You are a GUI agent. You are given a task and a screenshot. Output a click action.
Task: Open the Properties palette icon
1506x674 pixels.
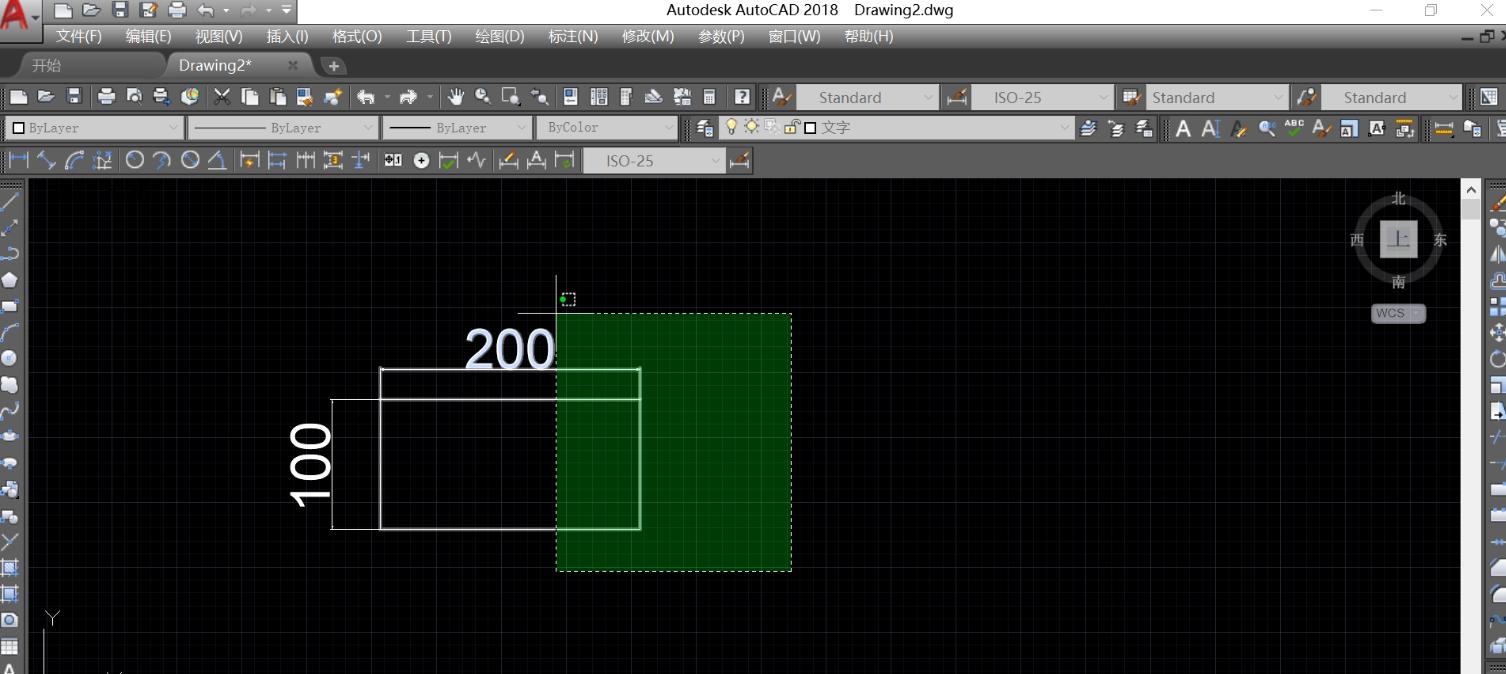point(570,97)
